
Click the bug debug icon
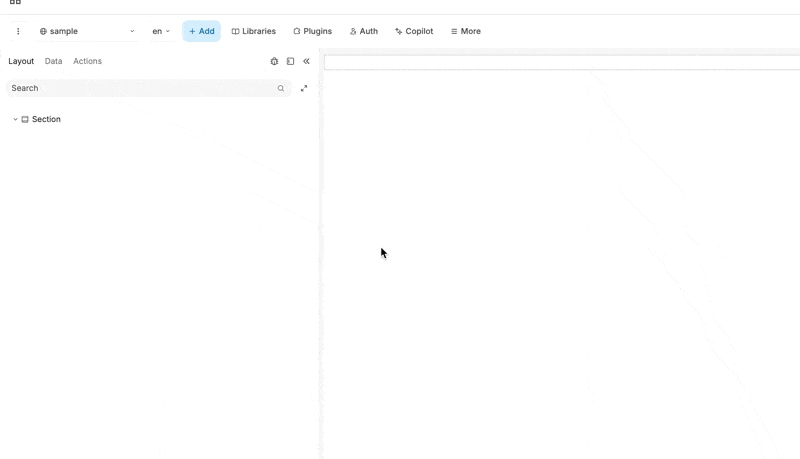pyautogui.click(x=274, y=61)
